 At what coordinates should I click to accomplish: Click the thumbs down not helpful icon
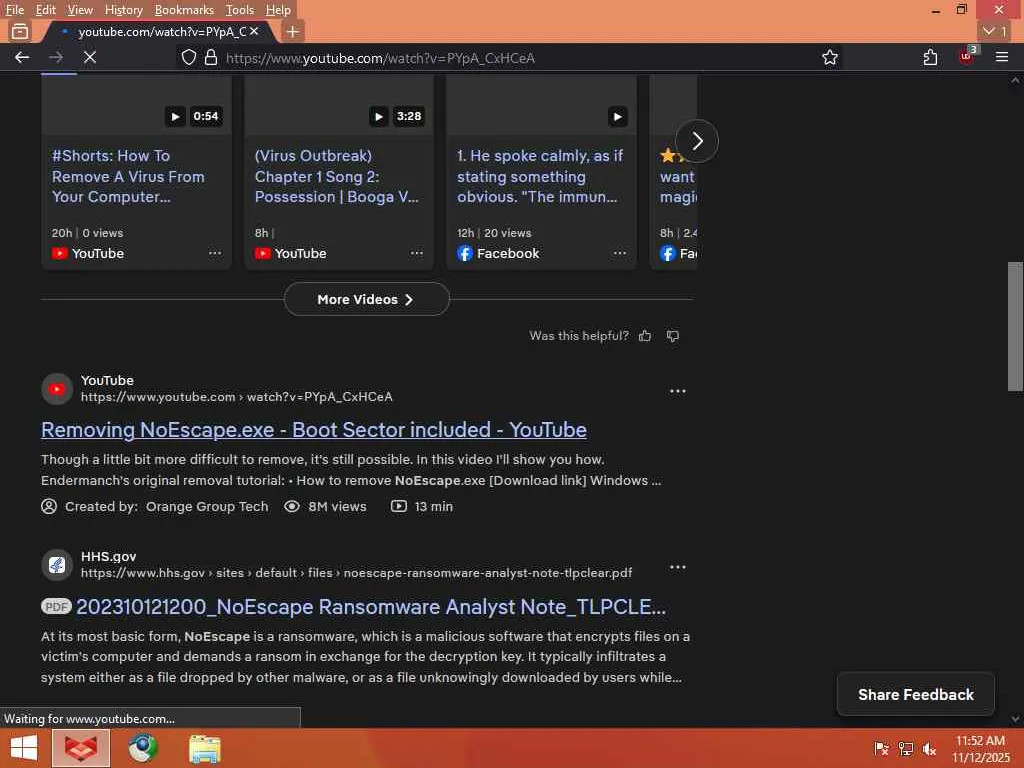coord(673,336)
